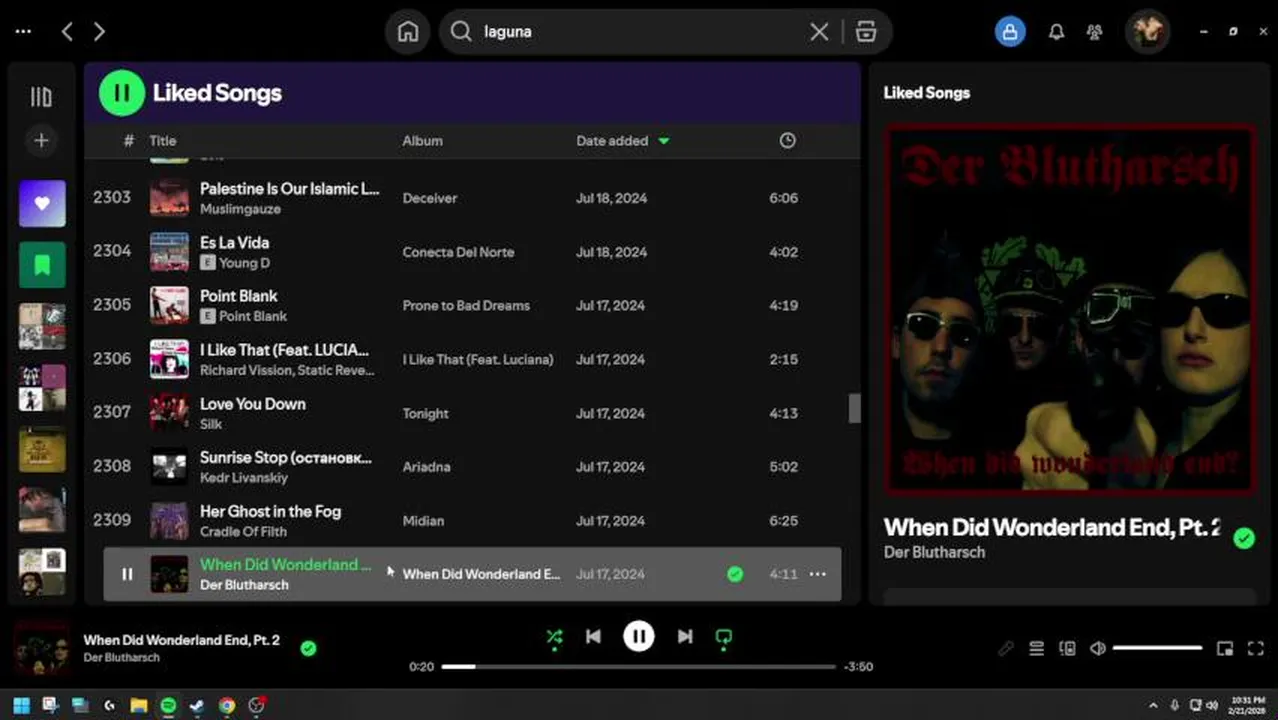Go to Spotify Home
Image resolution: width=1278 pixels, height=720 pixels.
tap(408, 32)
